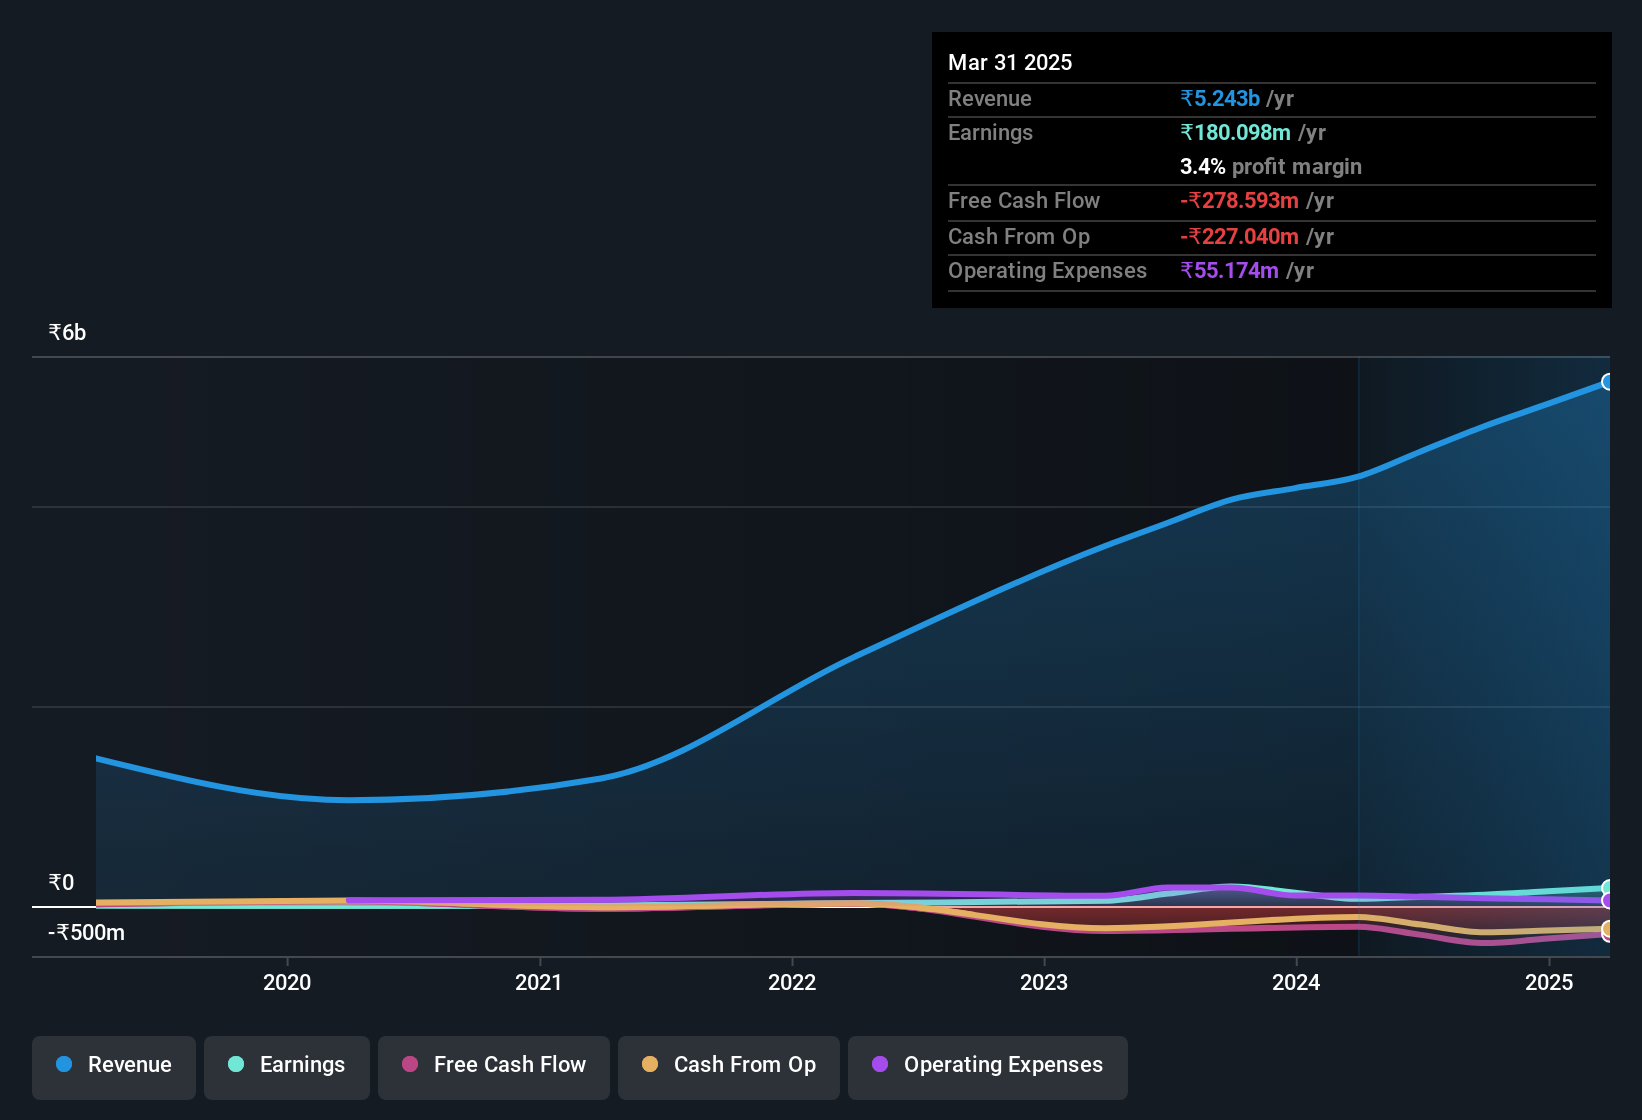Image resolution: width=1642 pixels, height=1120 pixels.
Task: Click the Earnings label in tooltip
Action: tap(990, 133)
